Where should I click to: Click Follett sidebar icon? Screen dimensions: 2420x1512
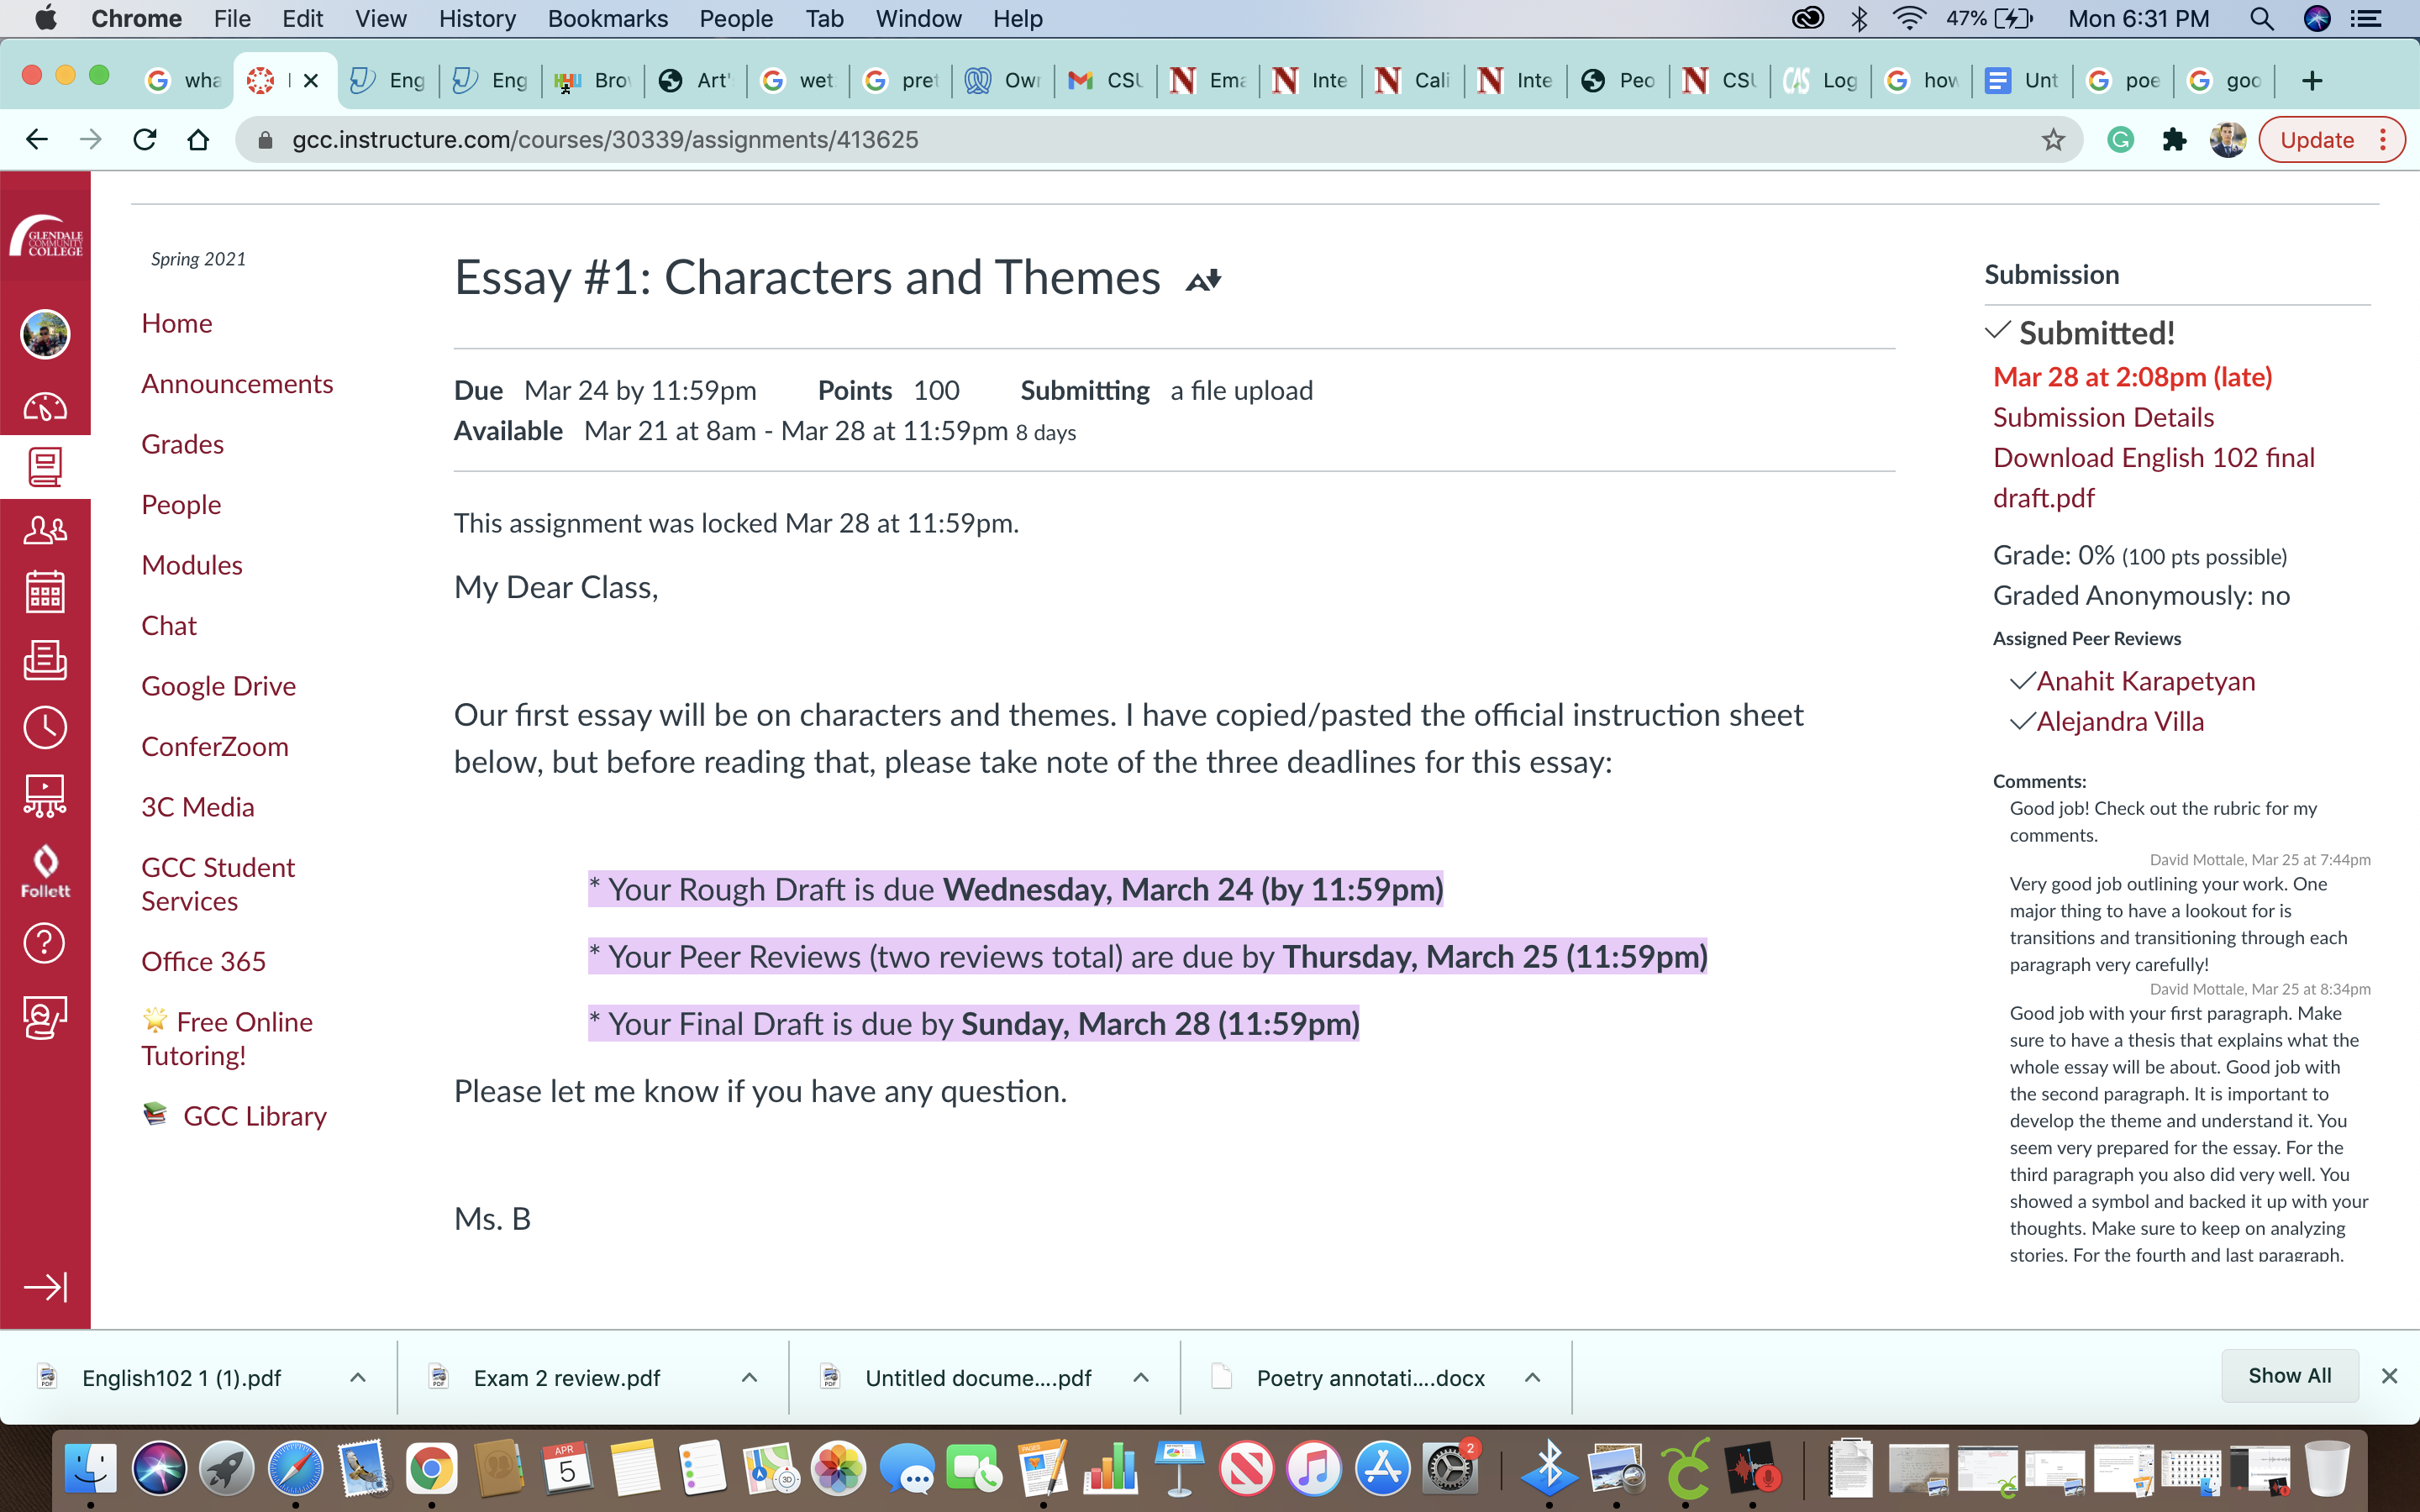tap(45, 870)
